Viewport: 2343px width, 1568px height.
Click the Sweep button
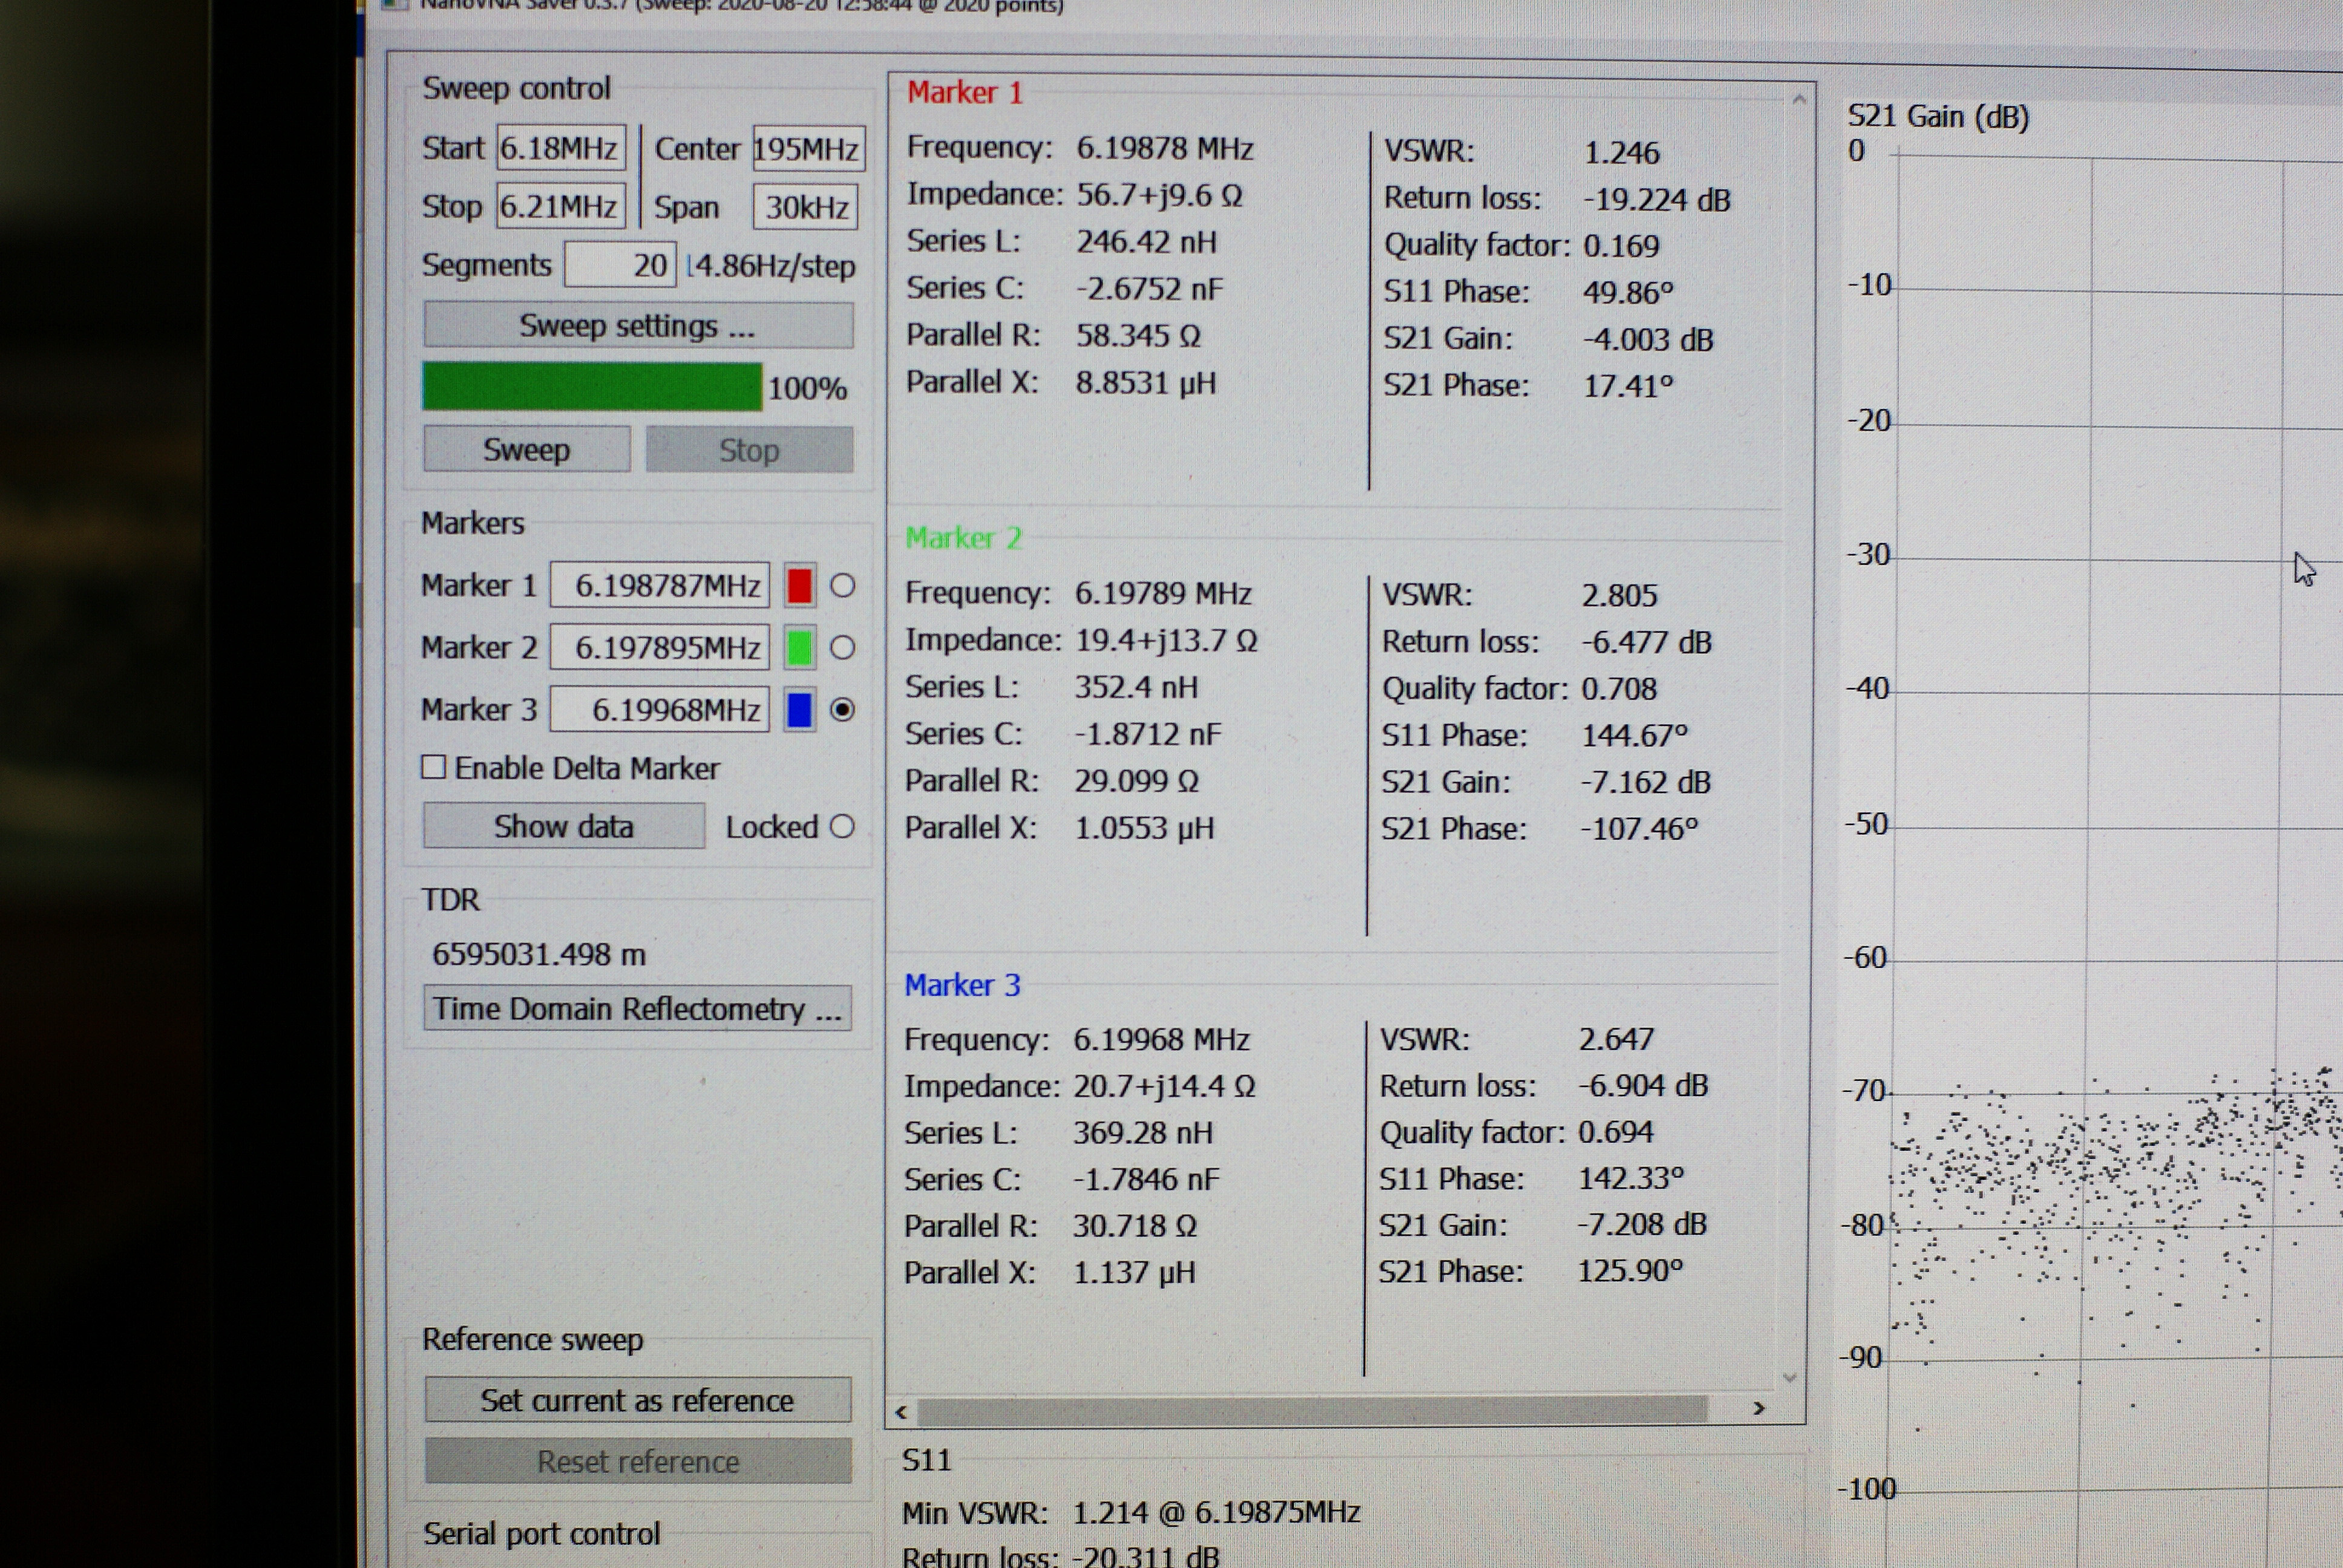tap(526, 449)
